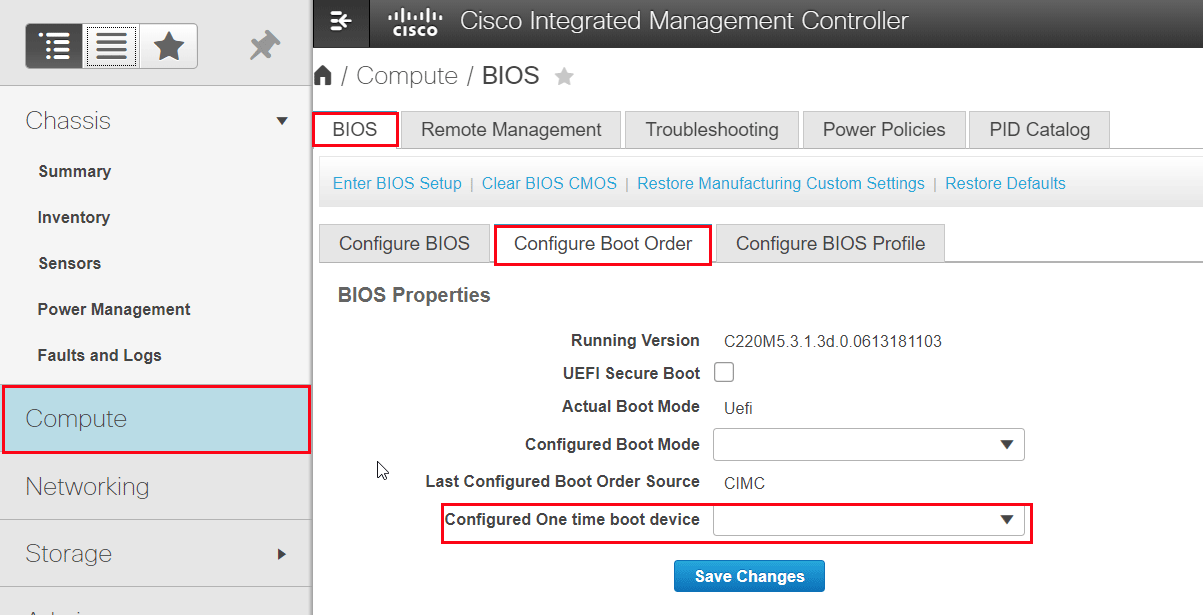The height and width of the screenshot is (615, 1203).
Task: Collapse the Chassis section arrow
Action: tap(282, 121)
